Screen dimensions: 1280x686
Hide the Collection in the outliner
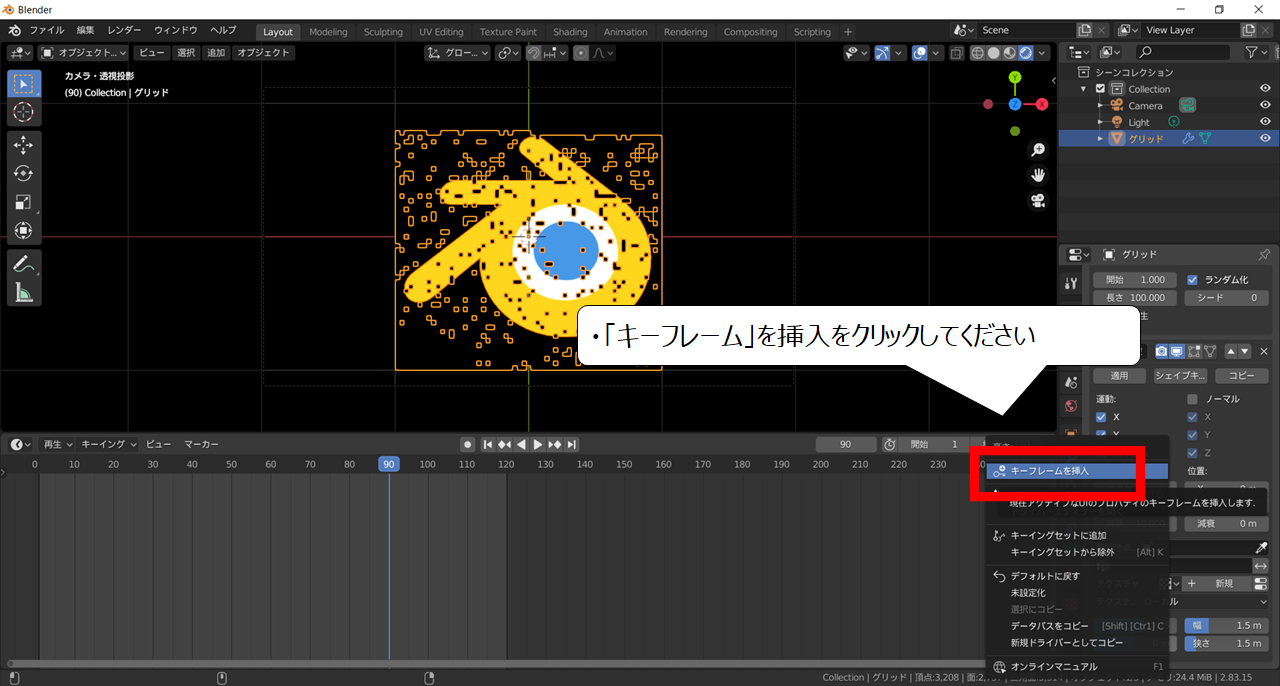point(1265,89)
